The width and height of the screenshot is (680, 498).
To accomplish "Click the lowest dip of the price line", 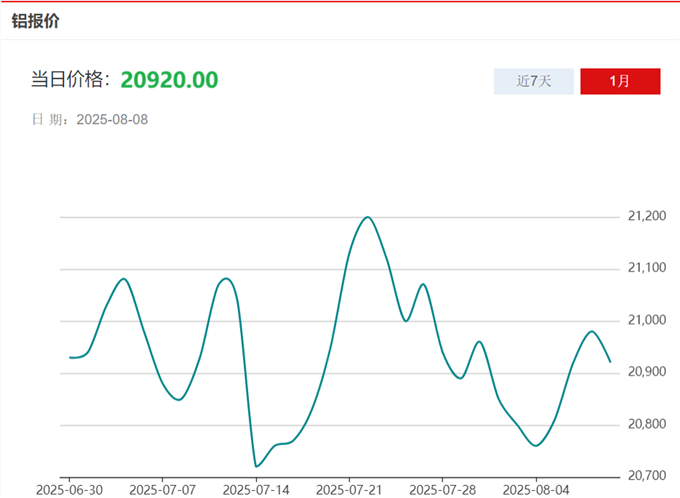I will pyautogui.click(x=257, y=466).
